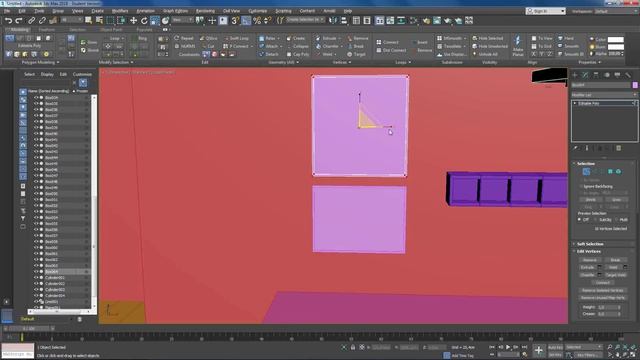Screen dimensions: 640x360
Task: Open the Sign In dropdown
Action: (x=545, y=11)
